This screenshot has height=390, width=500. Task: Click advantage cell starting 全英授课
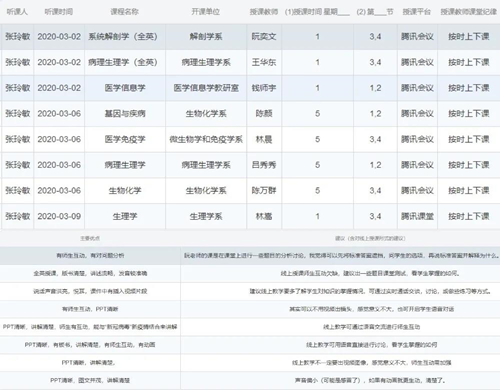[x=90, y=273]
